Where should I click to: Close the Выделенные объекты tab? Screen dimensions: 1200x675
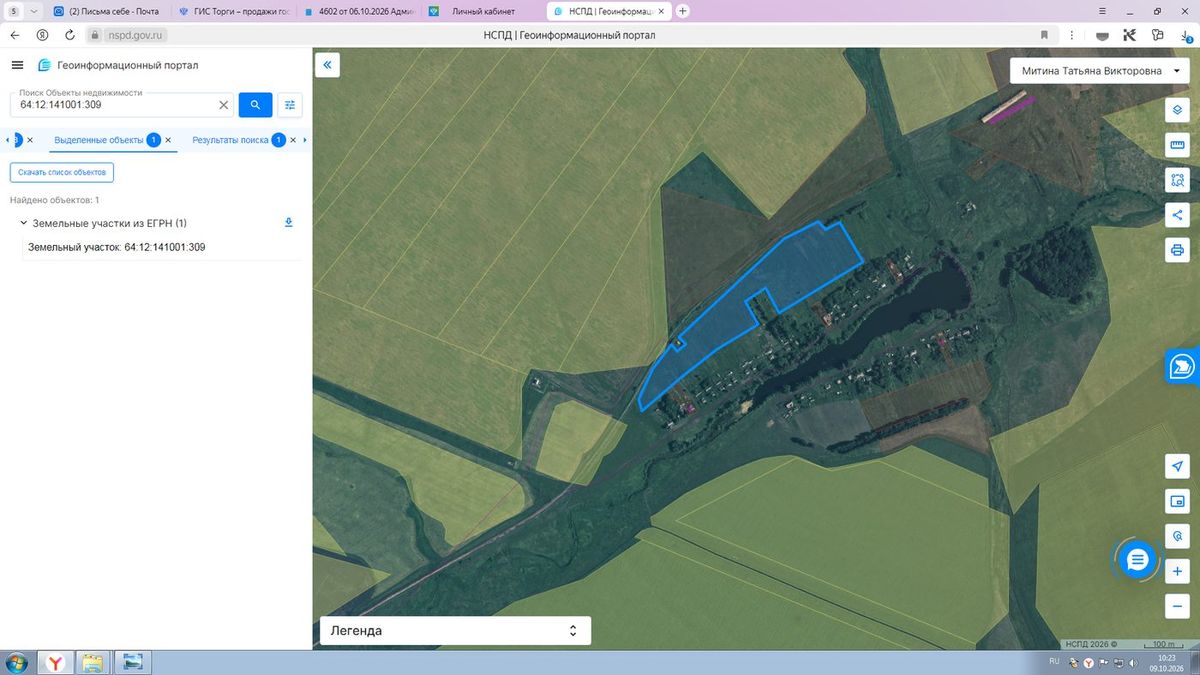coord(168,140)
